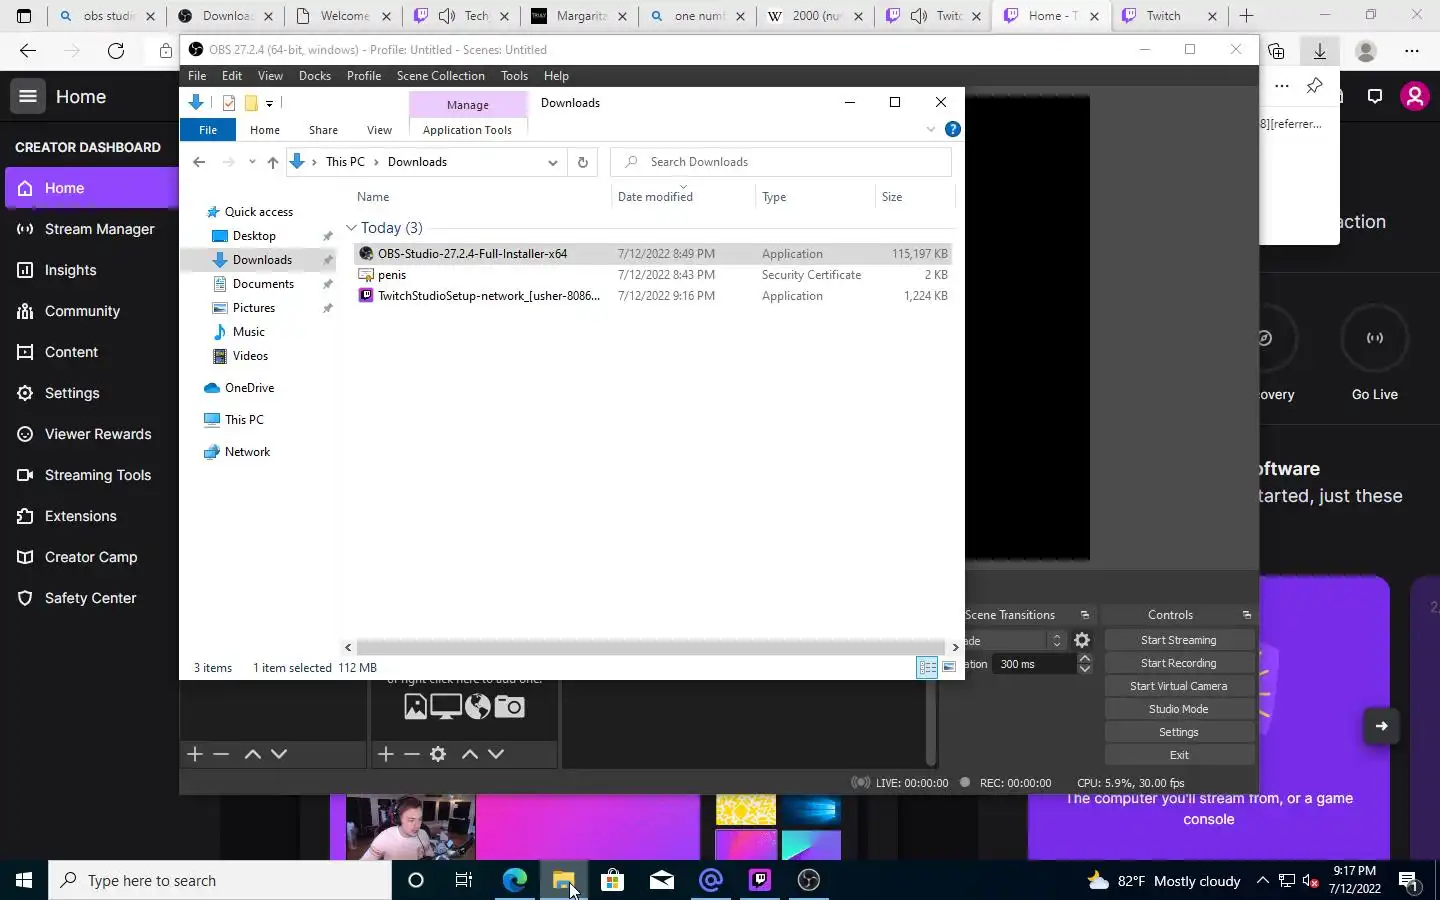Click the Explorer Help question mark icon
The height and width of the screenshot is (900, 1440).
click(953, 129)
